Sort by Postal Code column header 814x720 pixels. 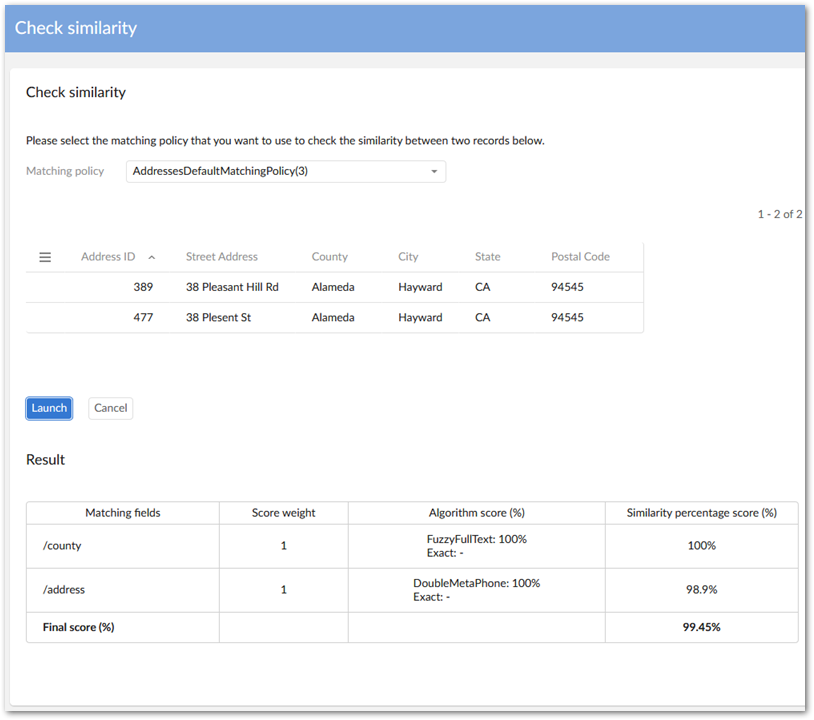[580, 257]
